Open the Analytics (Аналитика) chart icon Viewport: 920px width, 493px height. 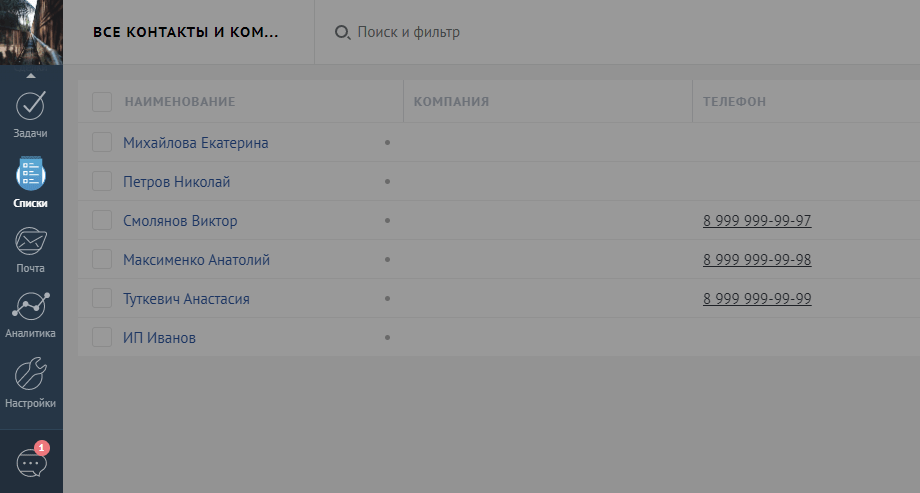pyautogui.click(x=31, y=307)
